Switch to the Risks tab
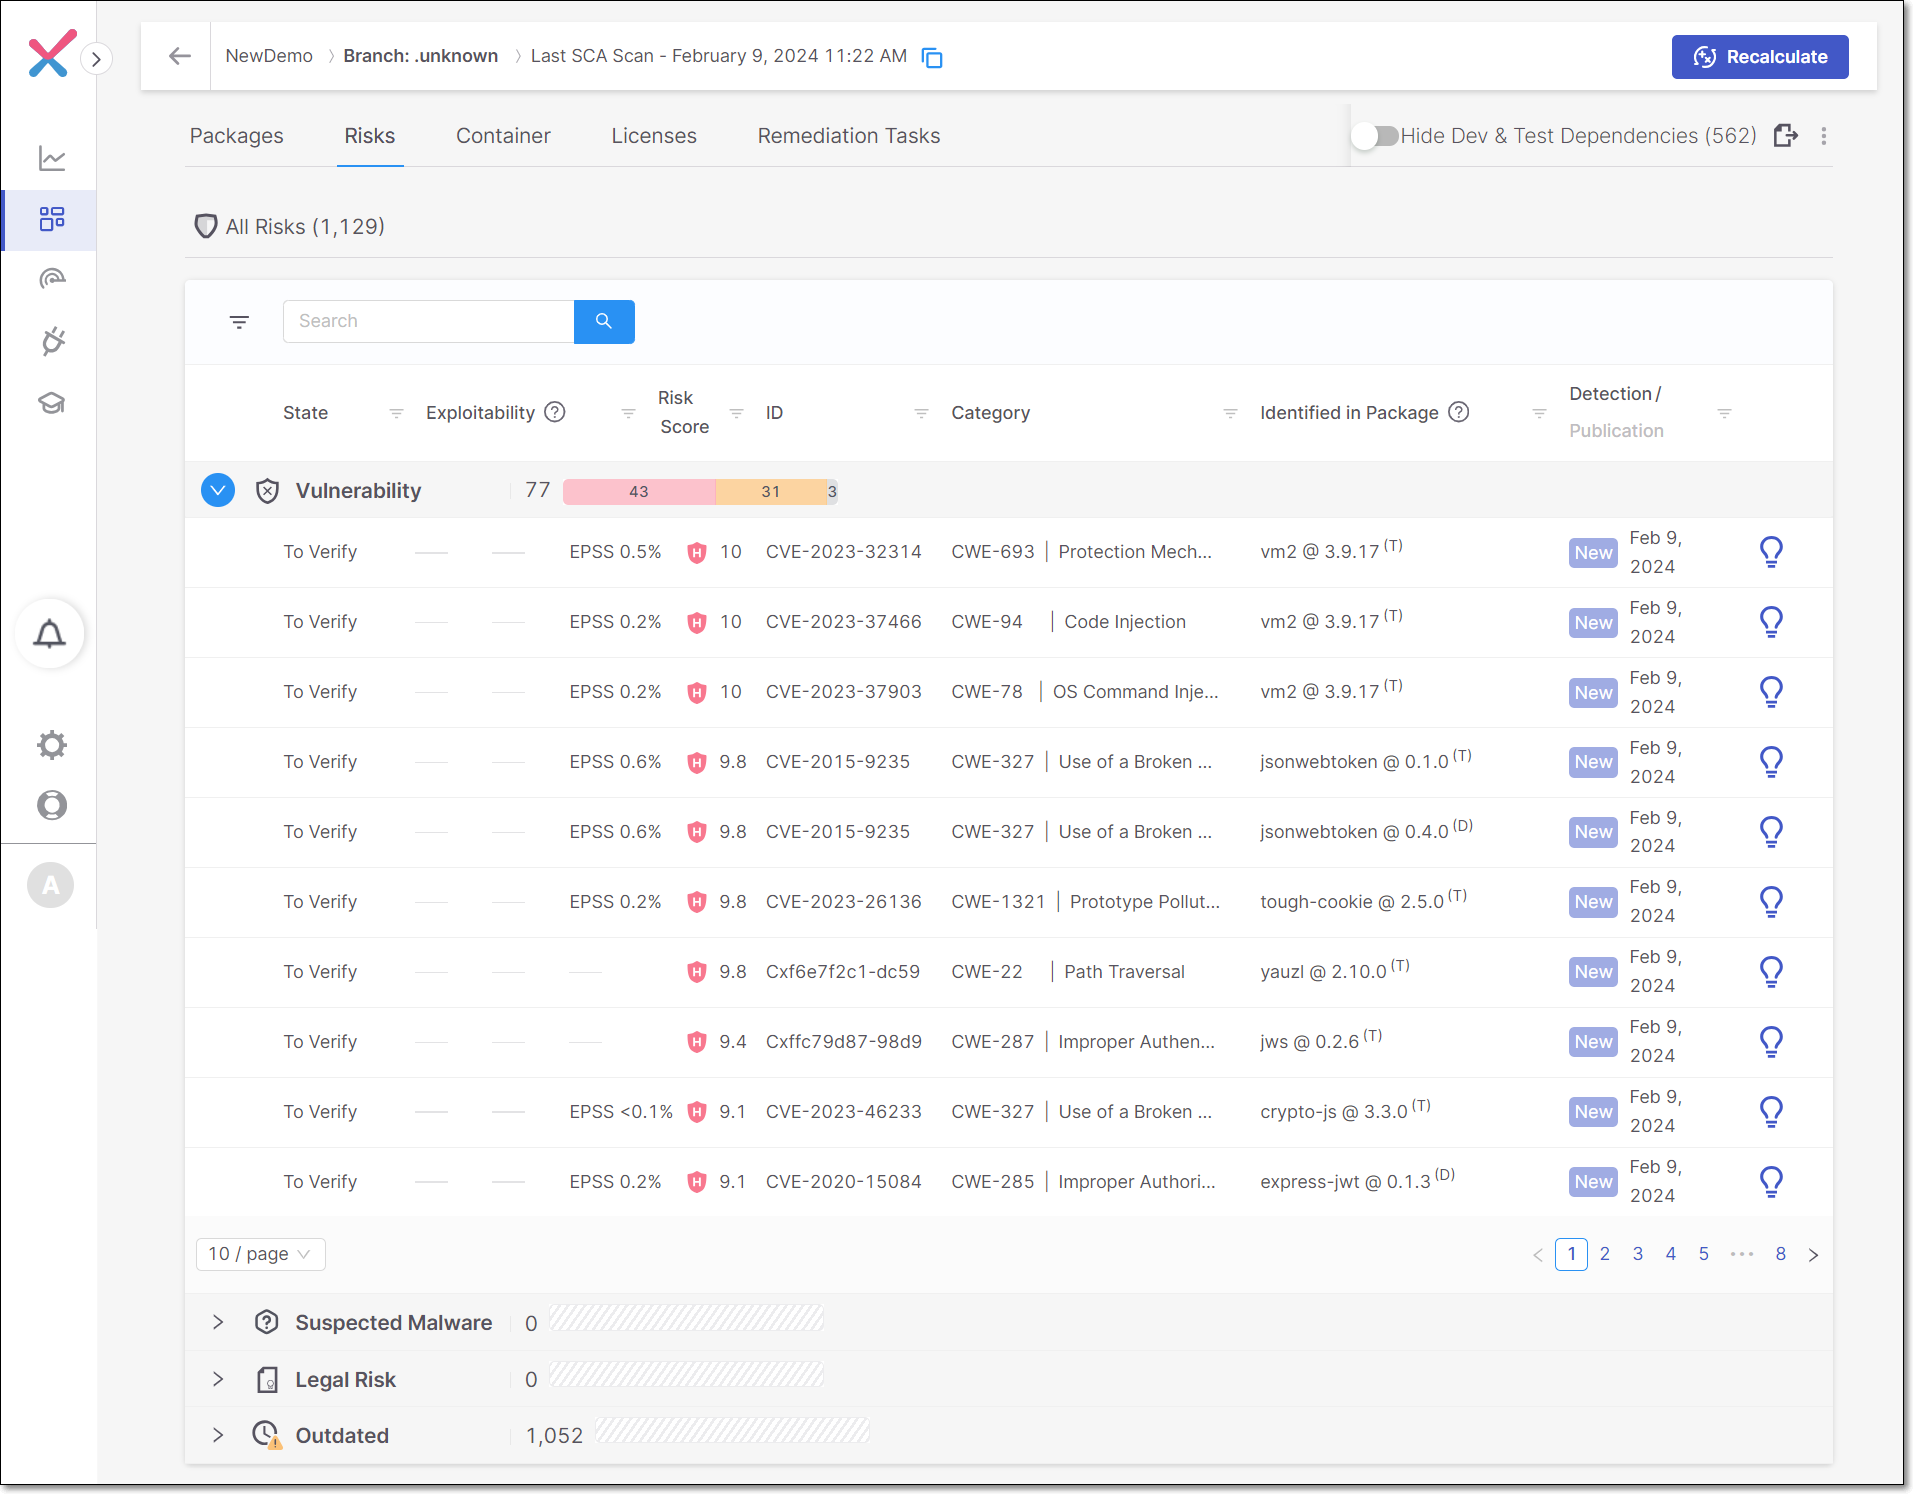The width and height of the screenshot is (1913, 1494). tap(370, 136)
